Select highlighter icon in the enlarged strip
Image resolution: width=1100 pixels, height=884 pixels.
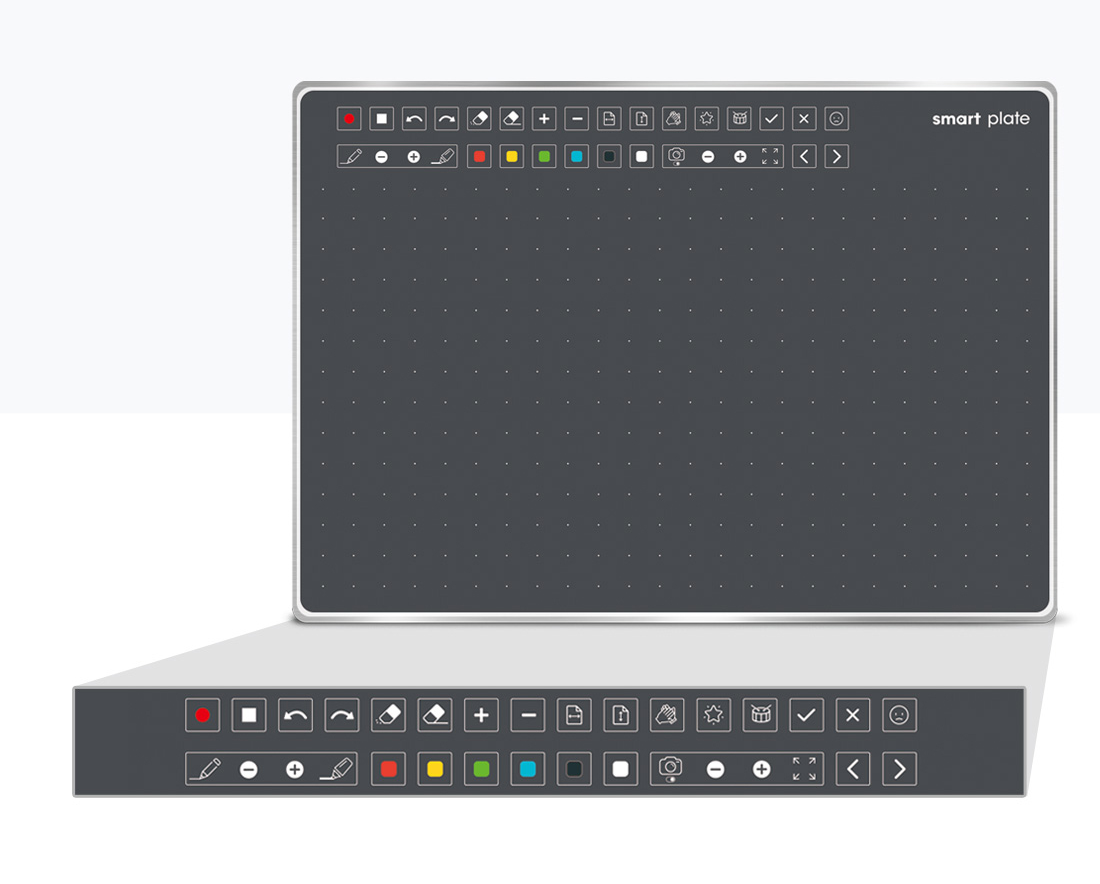click(x=337, y=769)
